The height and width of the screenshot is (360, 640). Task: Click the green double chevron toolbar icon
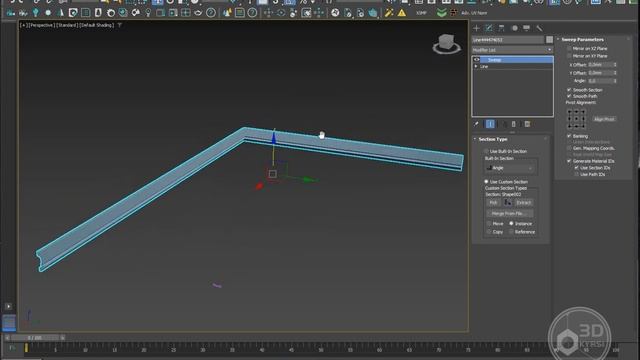click(441, 13)
